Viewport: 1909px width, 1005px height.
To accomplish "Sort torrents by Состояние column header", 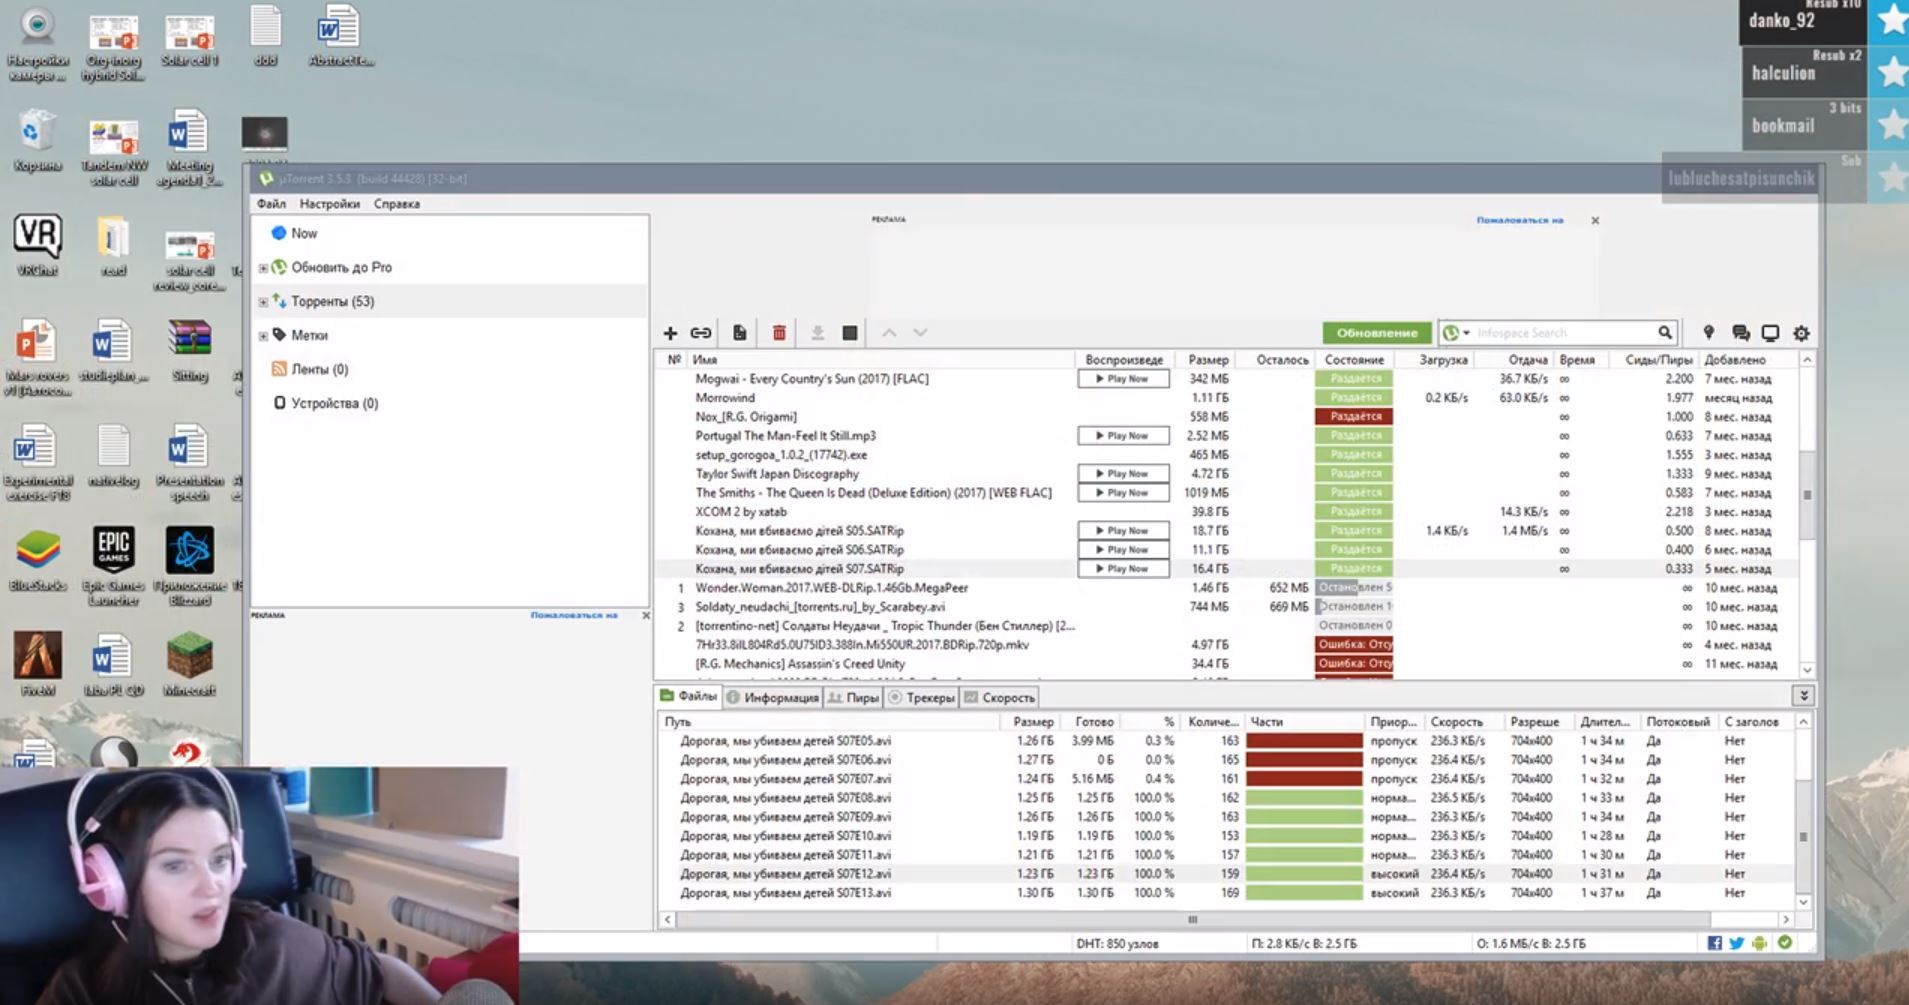I will [x=1354, y=360].
